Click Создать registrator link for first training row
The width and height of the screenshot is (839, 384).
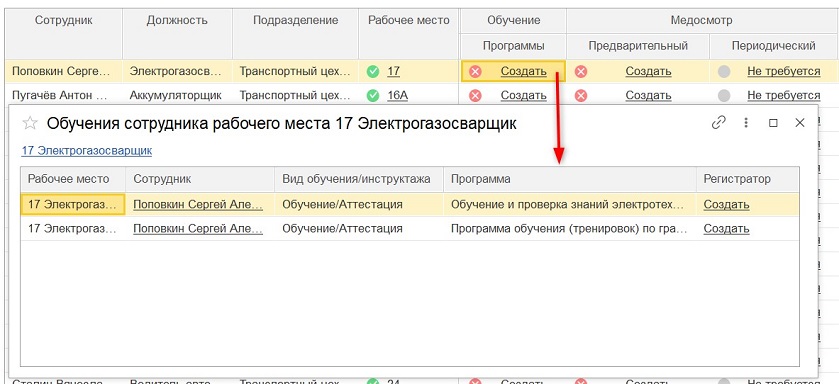tap(726, 204)
